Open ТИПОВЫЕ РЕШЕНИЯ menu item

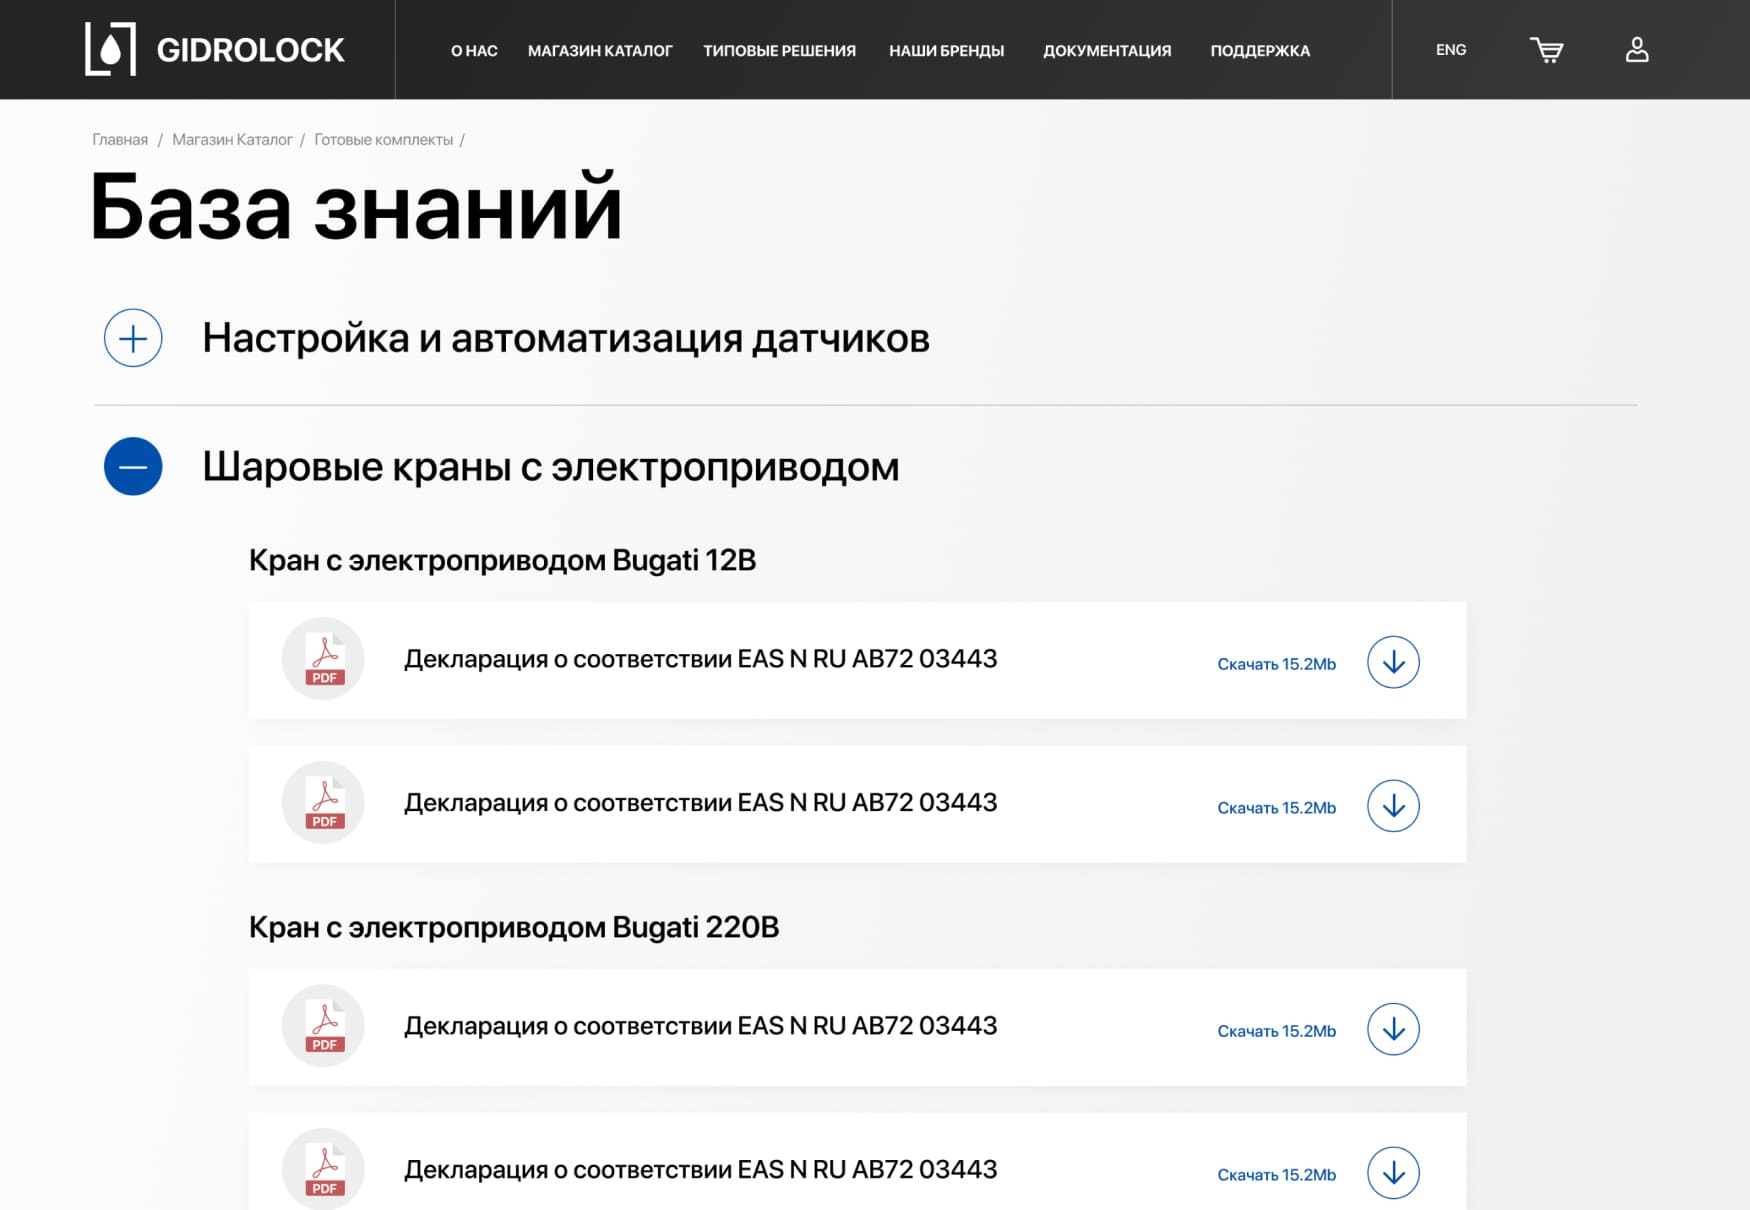(x=779, y=51)
